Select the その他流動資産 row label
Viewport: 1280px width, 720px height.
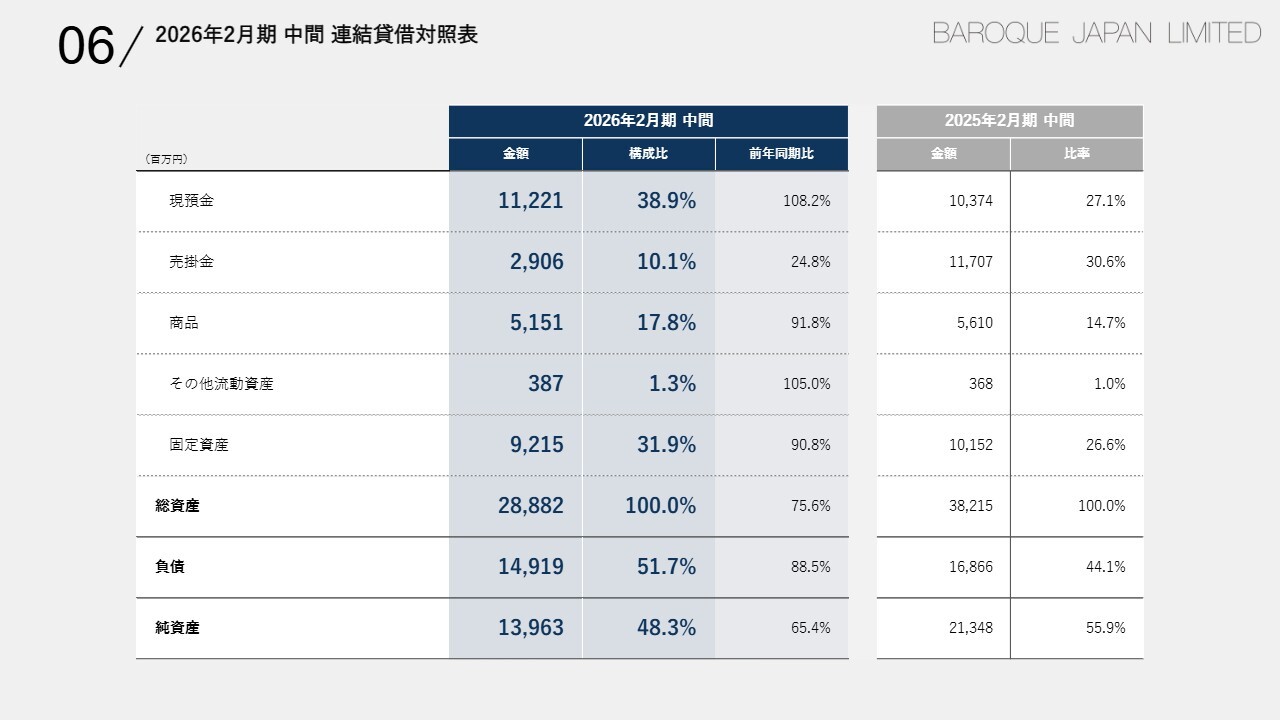(221, 384)
